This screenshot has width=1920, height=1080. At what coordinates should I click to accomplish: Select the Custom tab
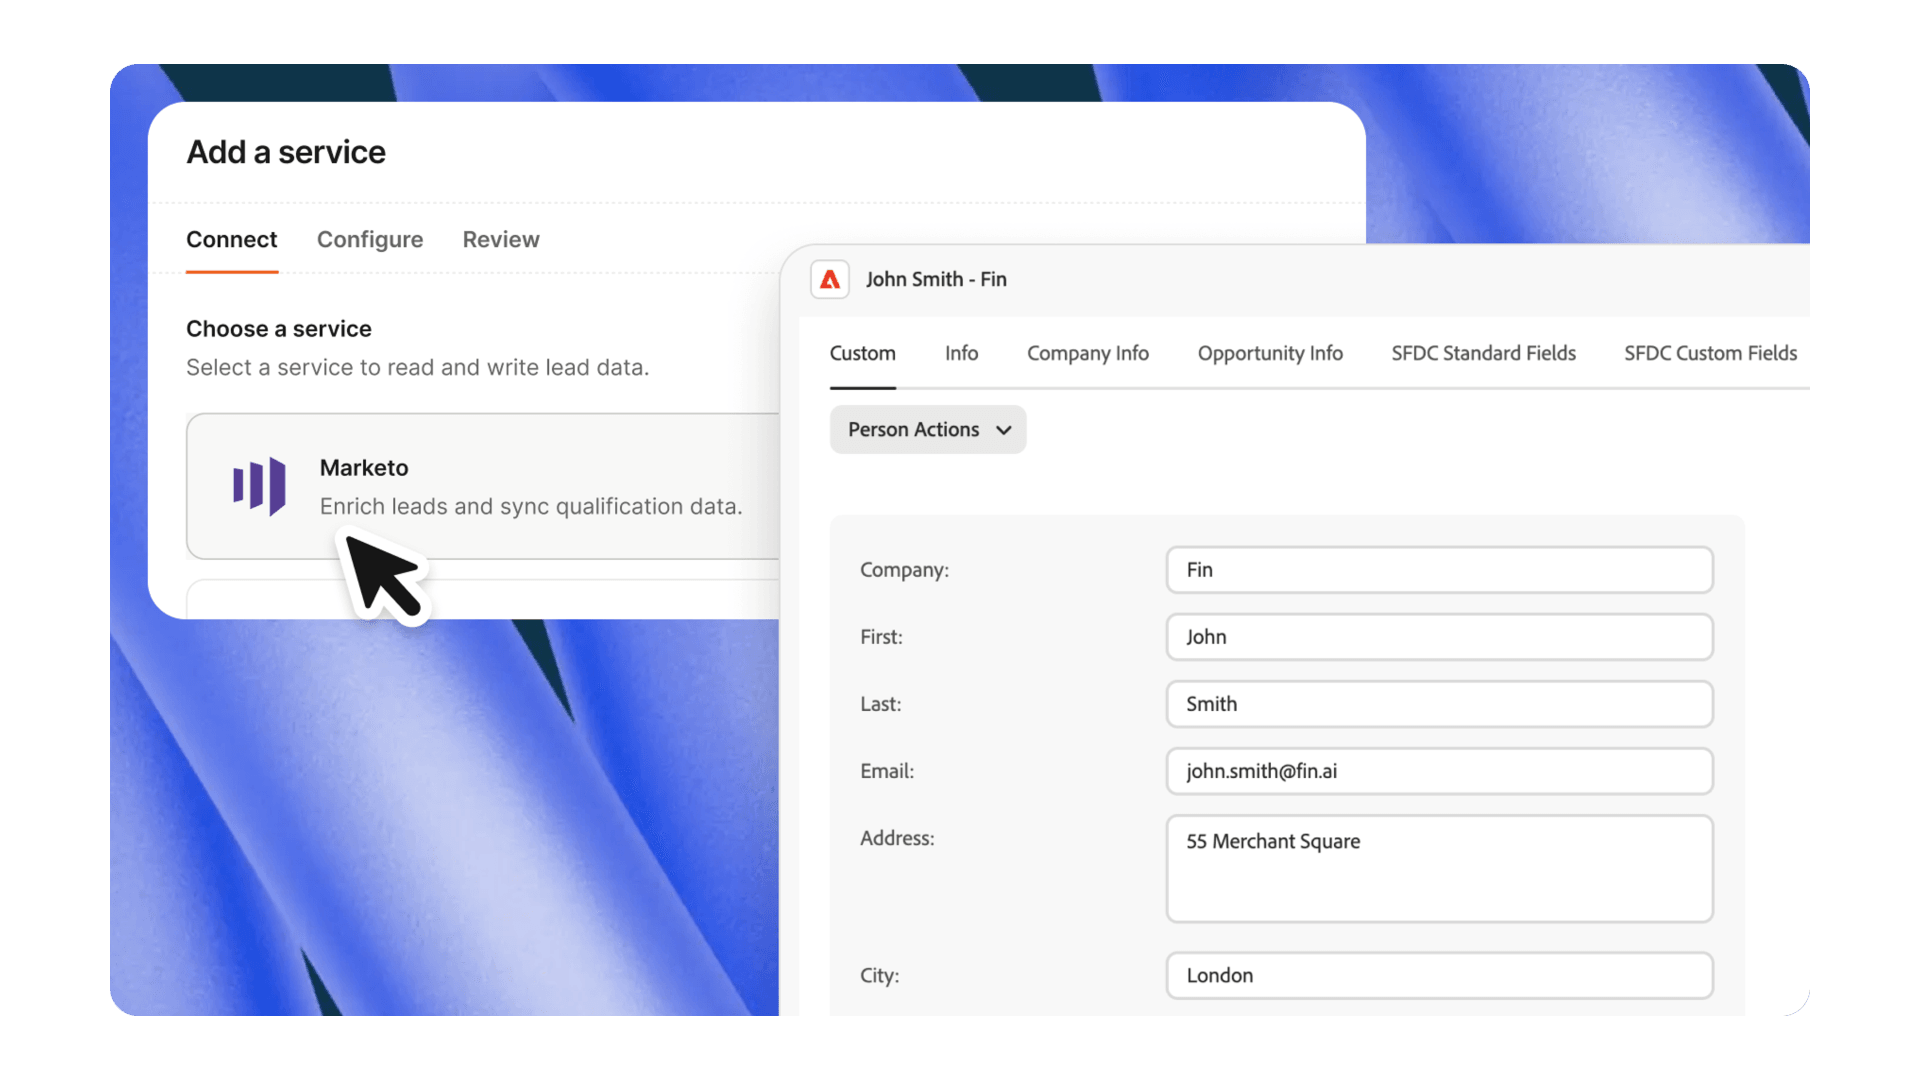863,353
